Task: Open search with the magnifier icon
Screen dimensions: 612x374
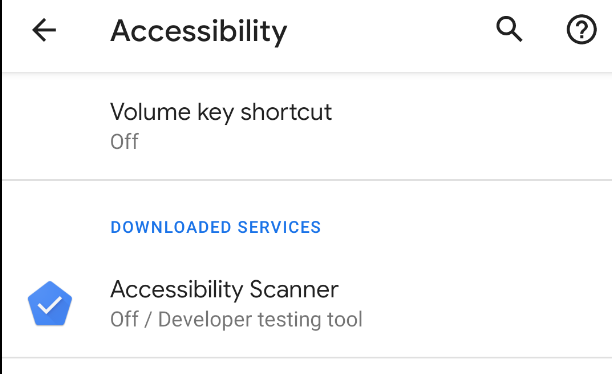Action: (509, 29)
